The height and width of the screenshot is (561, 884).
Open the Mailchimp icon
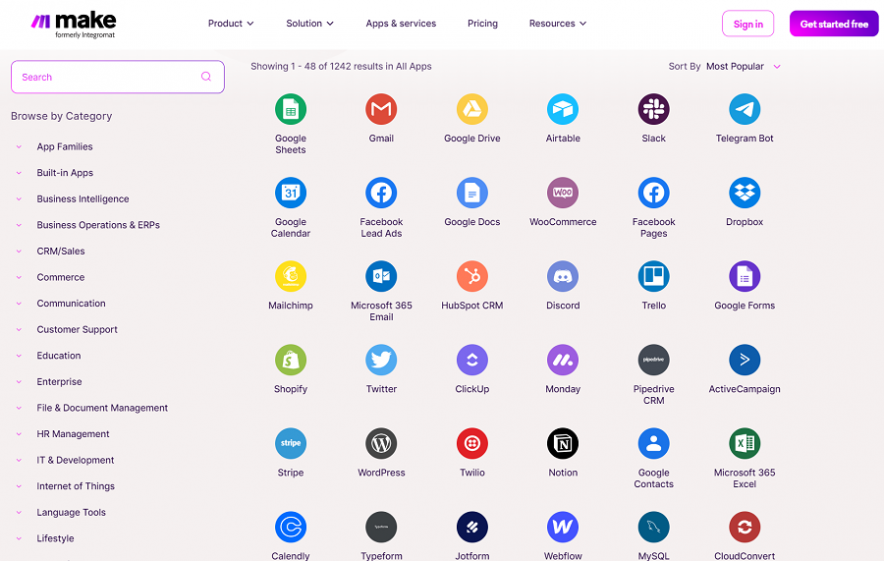[290, 276]
